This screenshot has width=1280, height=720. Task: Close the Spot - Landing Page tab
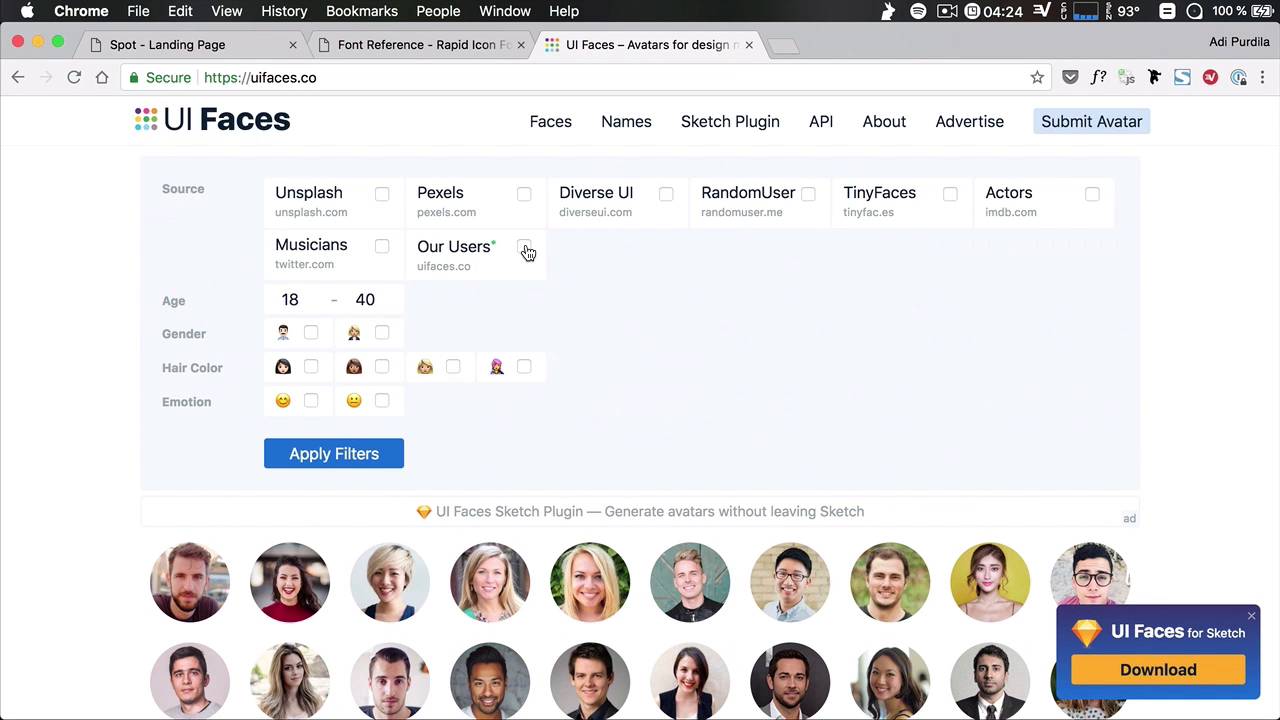click(293, 45)
